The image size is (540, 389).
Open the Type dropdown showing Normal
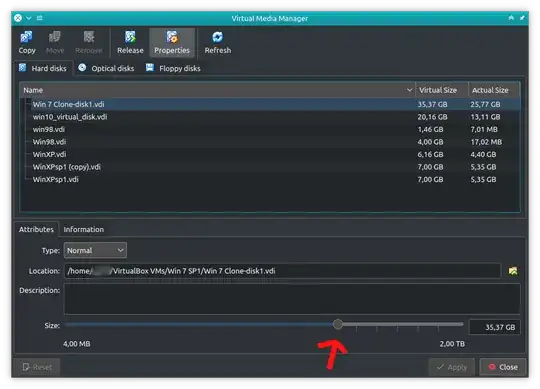pyautogui.click(x=95, y=250)
